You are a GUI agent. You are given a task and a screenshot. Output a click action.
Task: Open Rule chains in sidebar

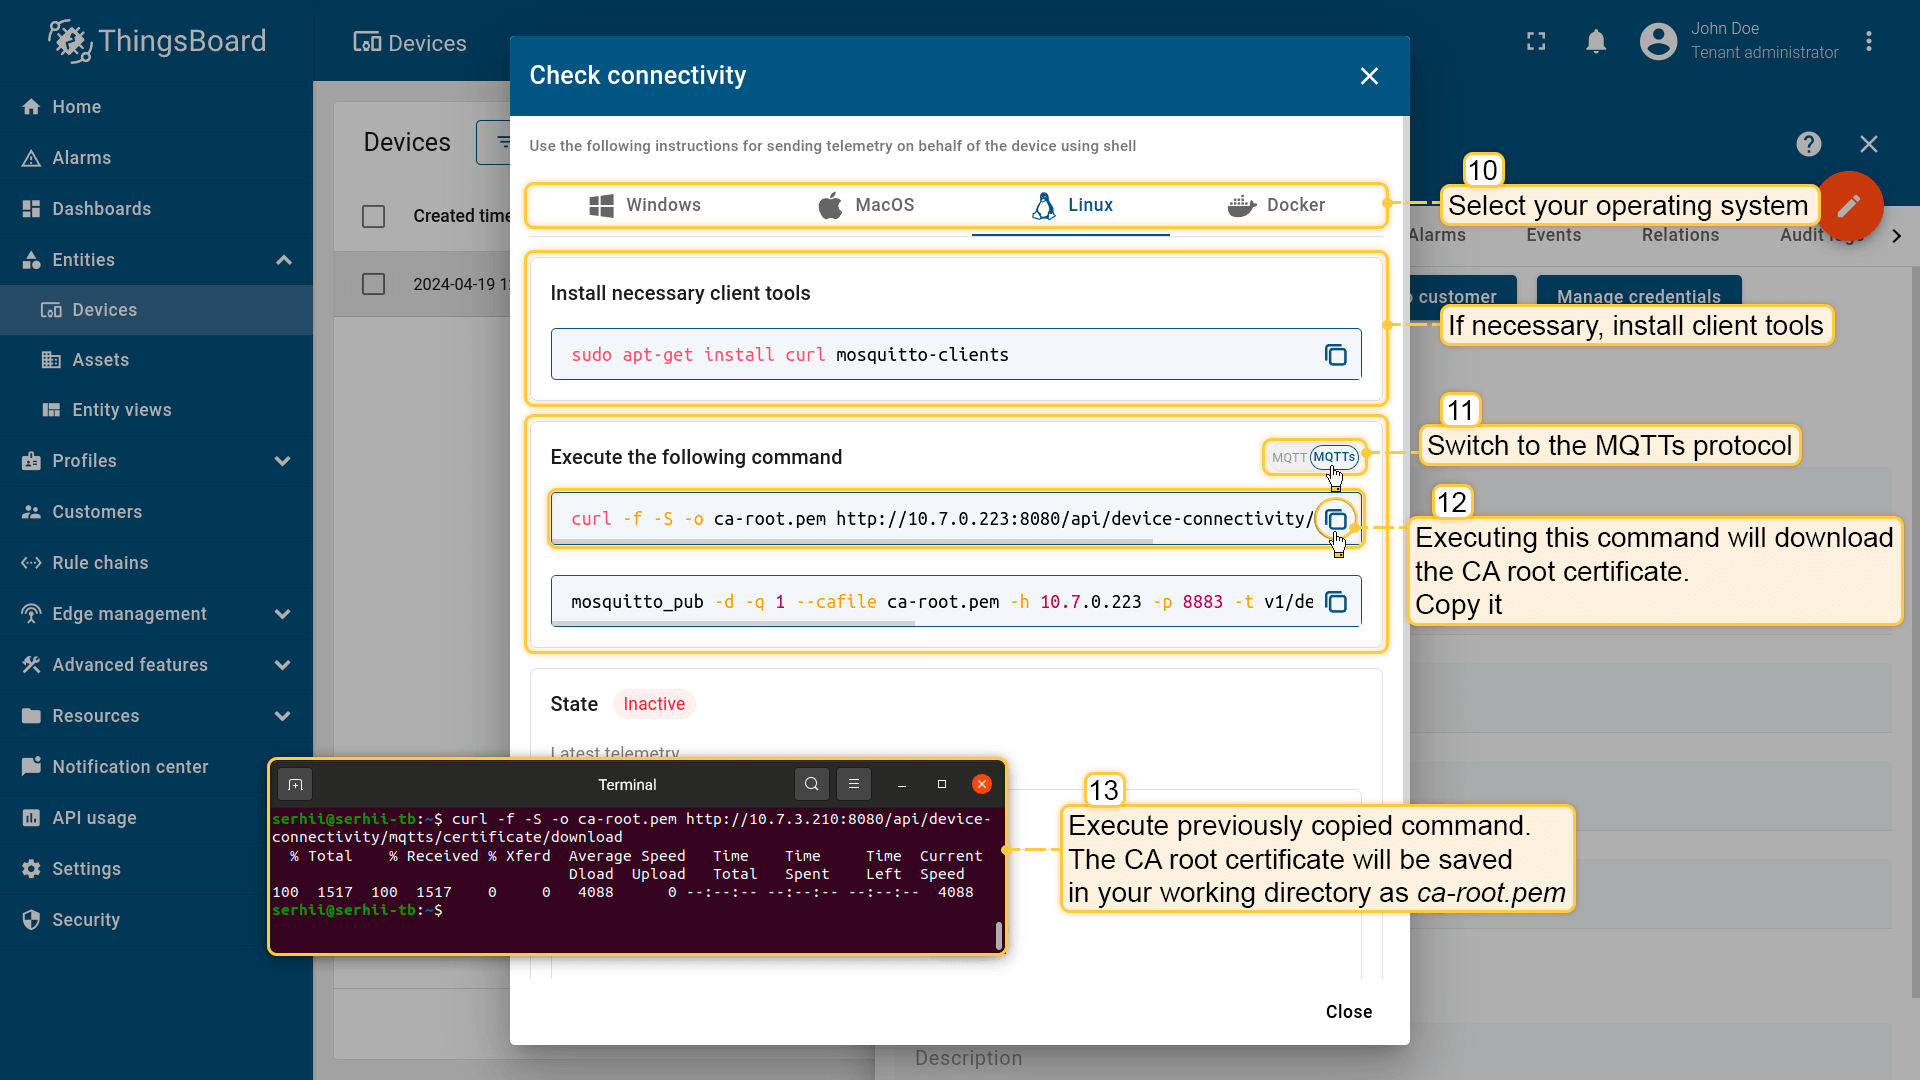coord(100,563)
